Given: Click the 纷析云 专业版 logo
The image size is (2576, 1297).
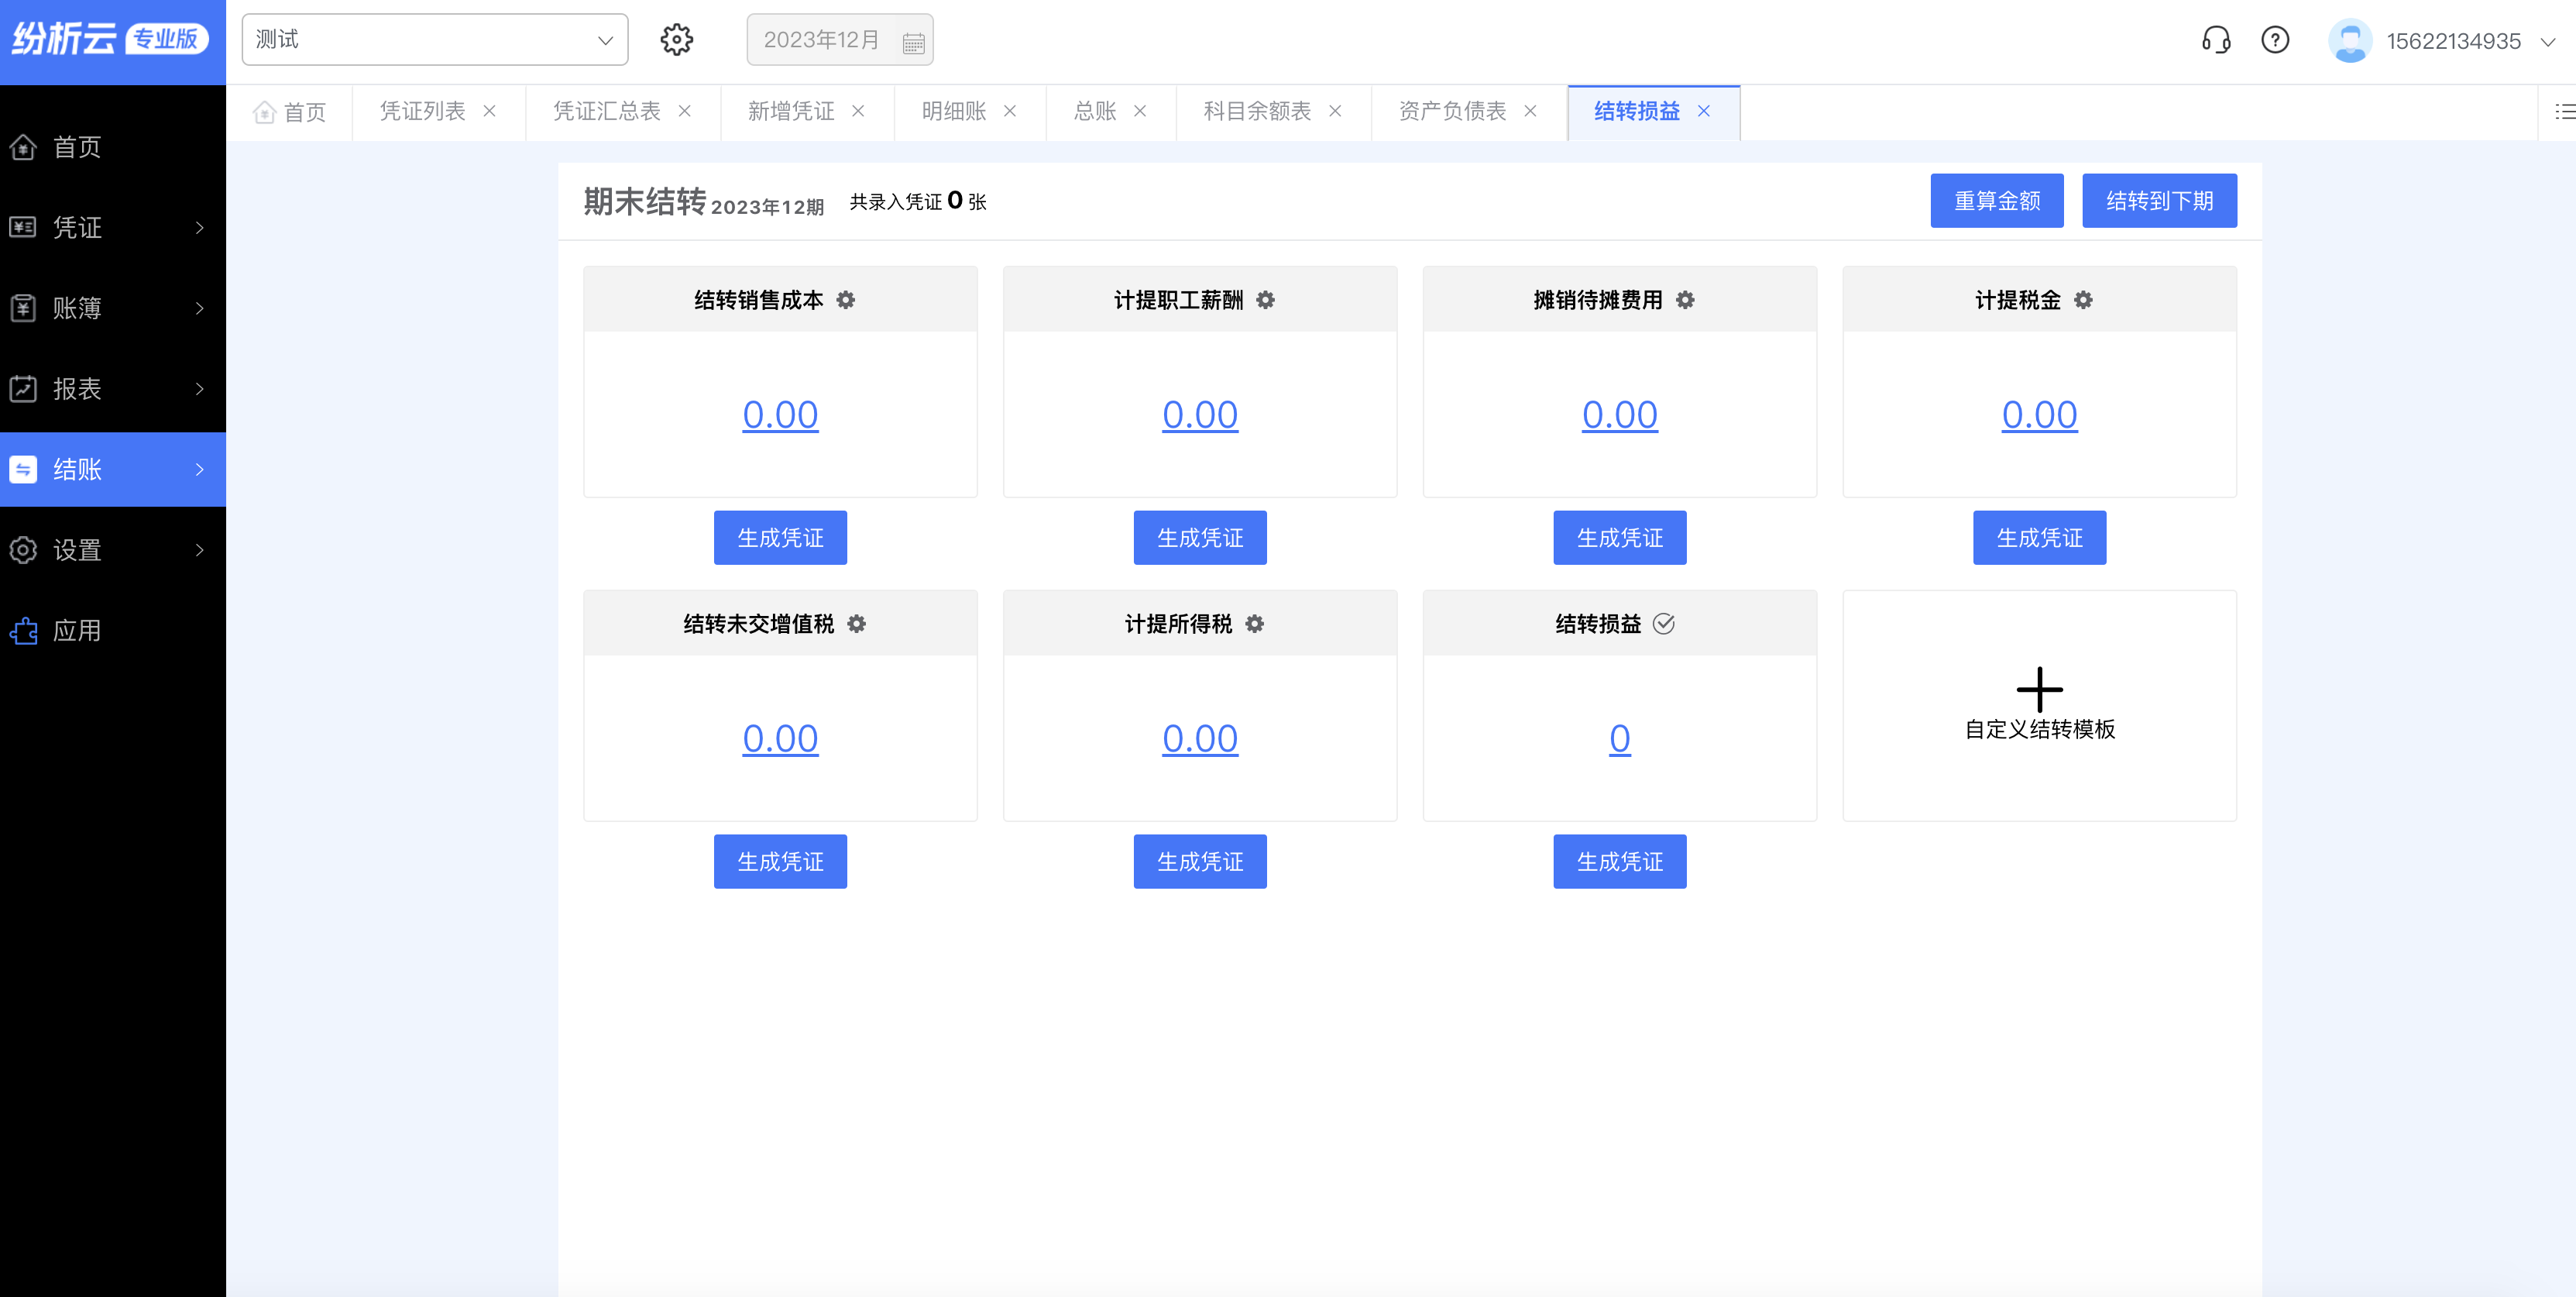Looking at the screenshot, I should tap(111, 39).
